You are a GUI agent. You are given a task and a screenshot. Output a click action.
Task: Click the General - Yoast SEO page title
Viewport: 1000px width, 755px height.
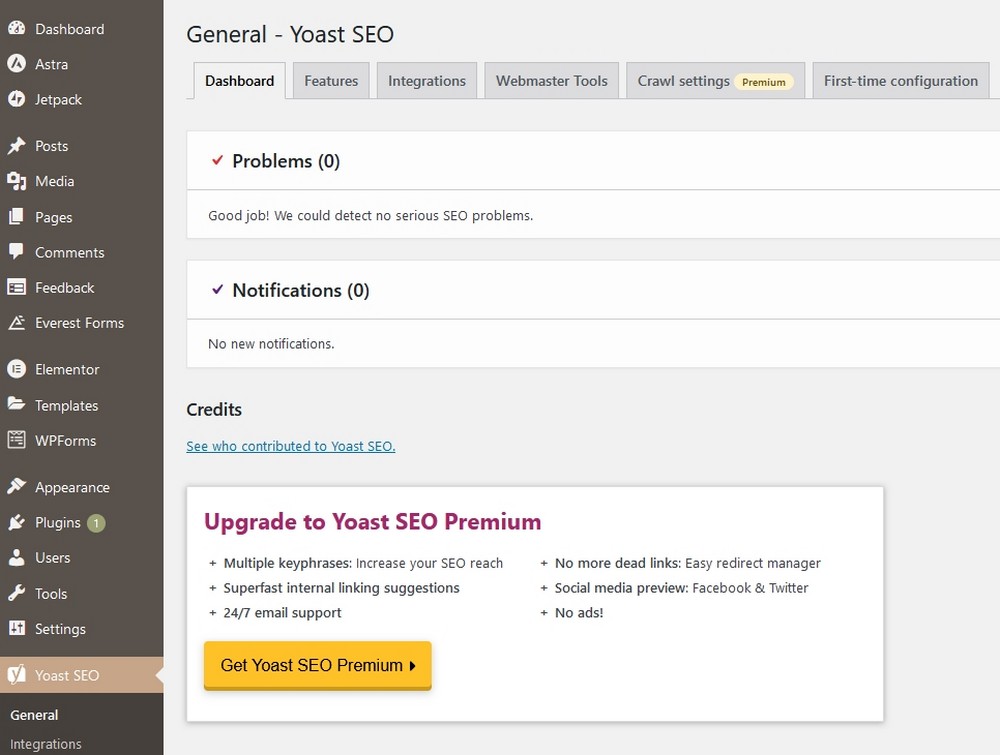[x=290, y=34]
